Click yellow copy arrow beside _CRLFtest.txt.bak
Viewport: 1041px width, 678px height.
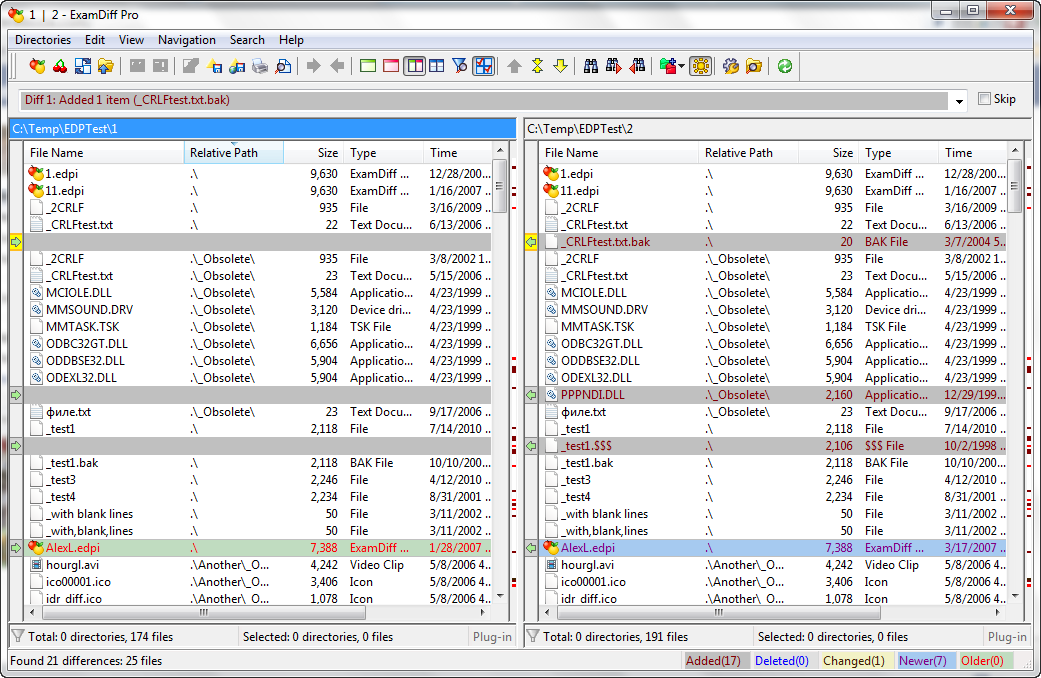[531, 242]
